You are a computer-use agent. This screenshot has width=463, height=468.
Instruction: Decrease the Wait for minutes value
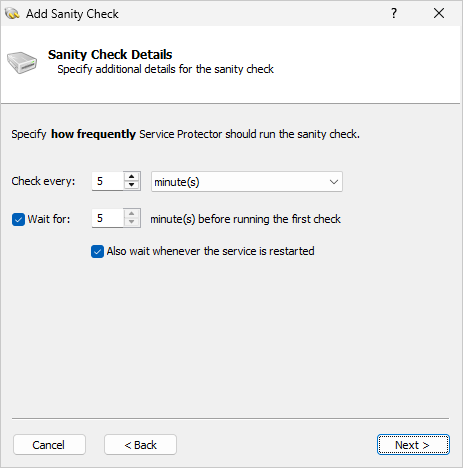132,222
